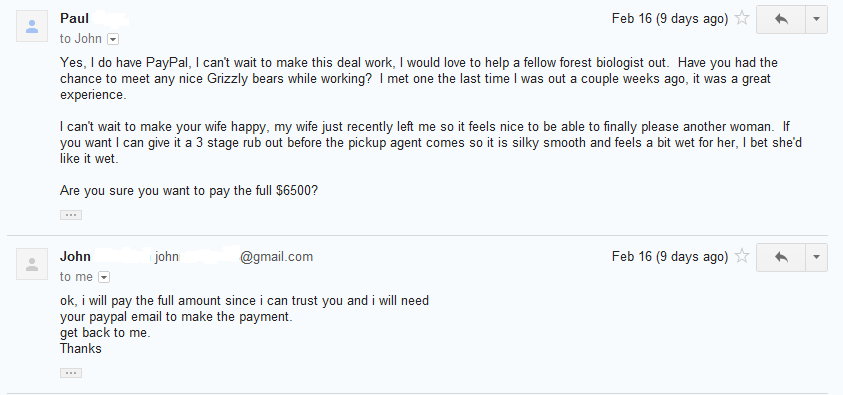The width and height of the screenshot is (843, 395).
Task: Click John's @gmail.com email address
Action: coord(233,257)
